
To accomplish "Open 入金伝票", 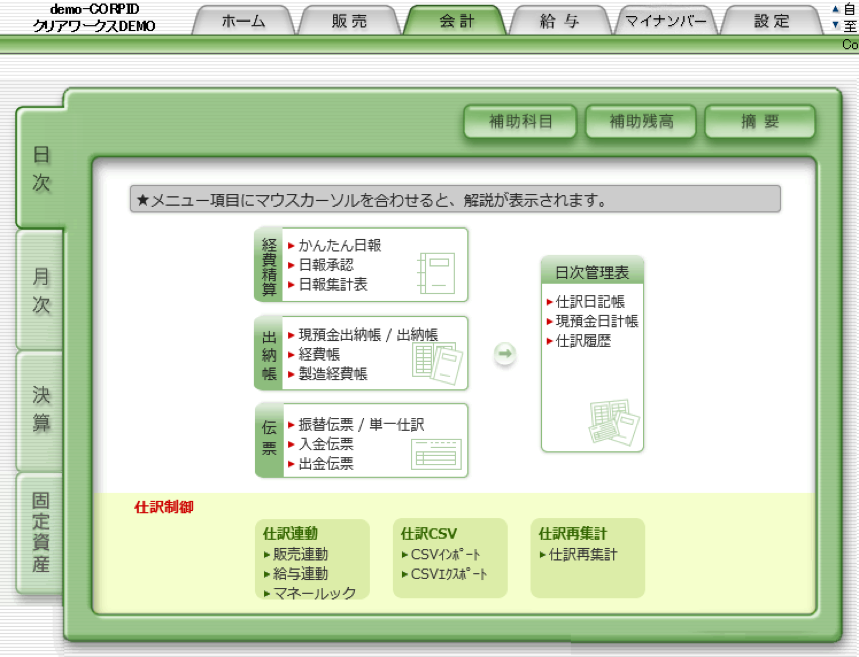I will 326,444.
